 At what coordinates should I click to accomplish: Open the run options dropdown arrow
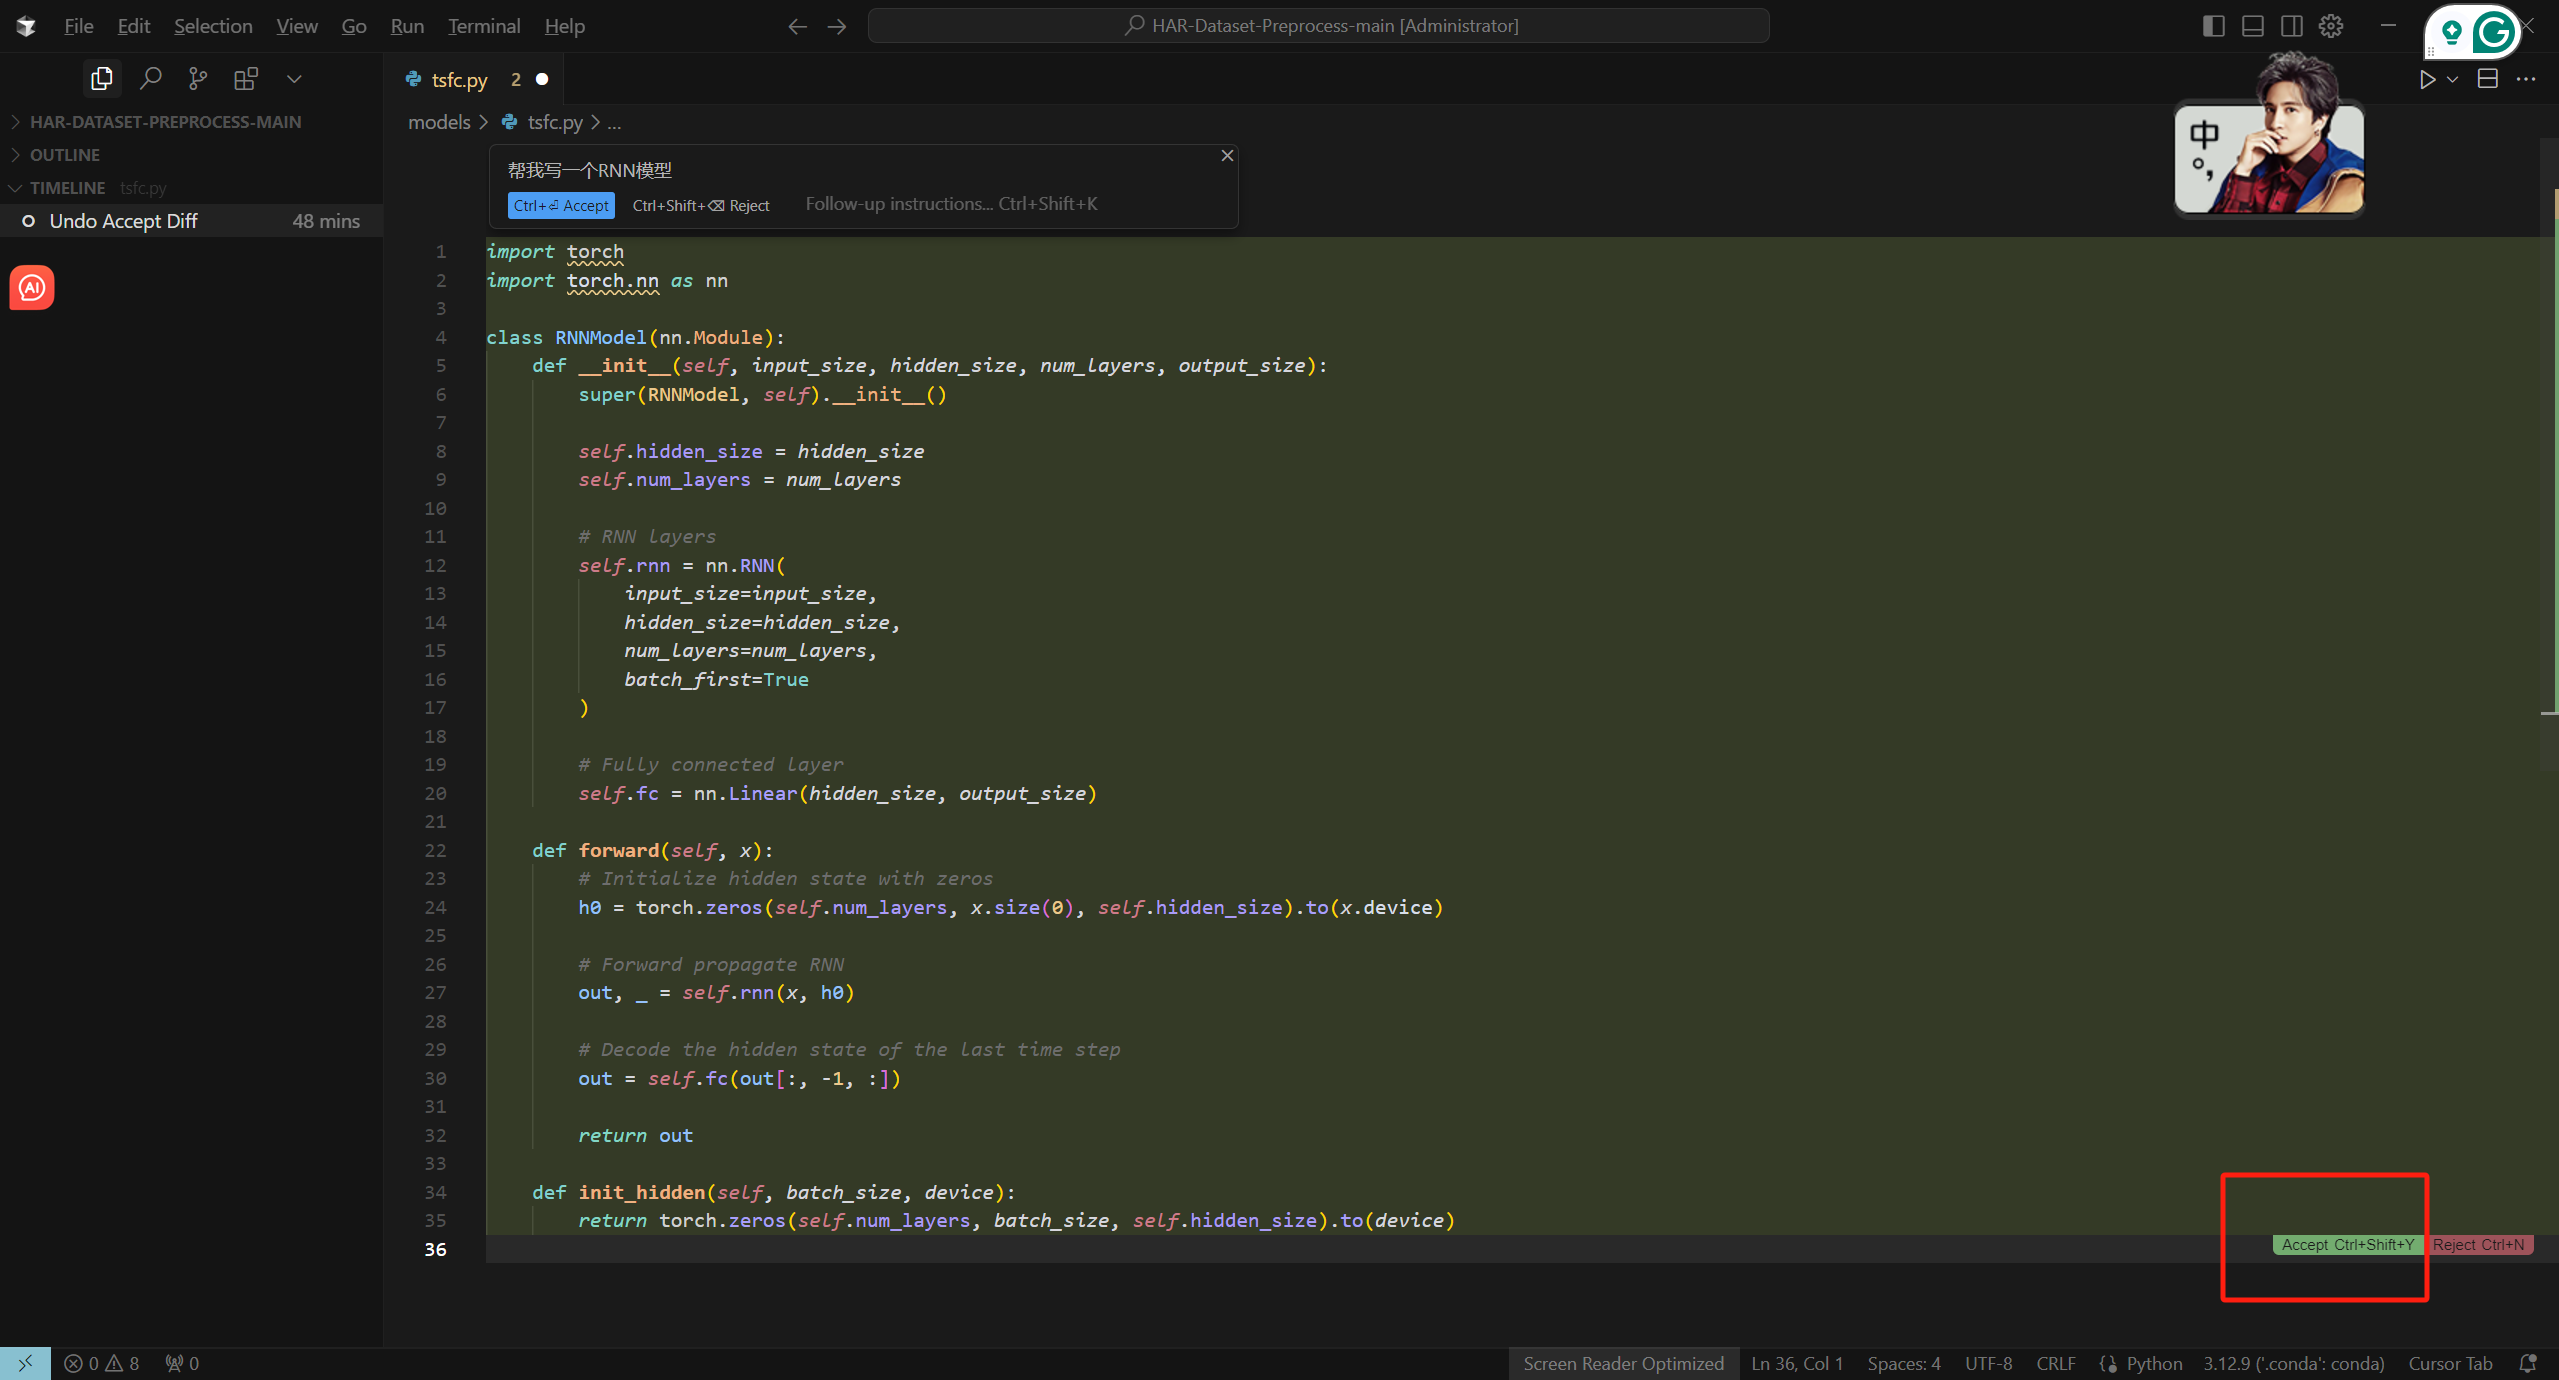[x=2452, y=79]
